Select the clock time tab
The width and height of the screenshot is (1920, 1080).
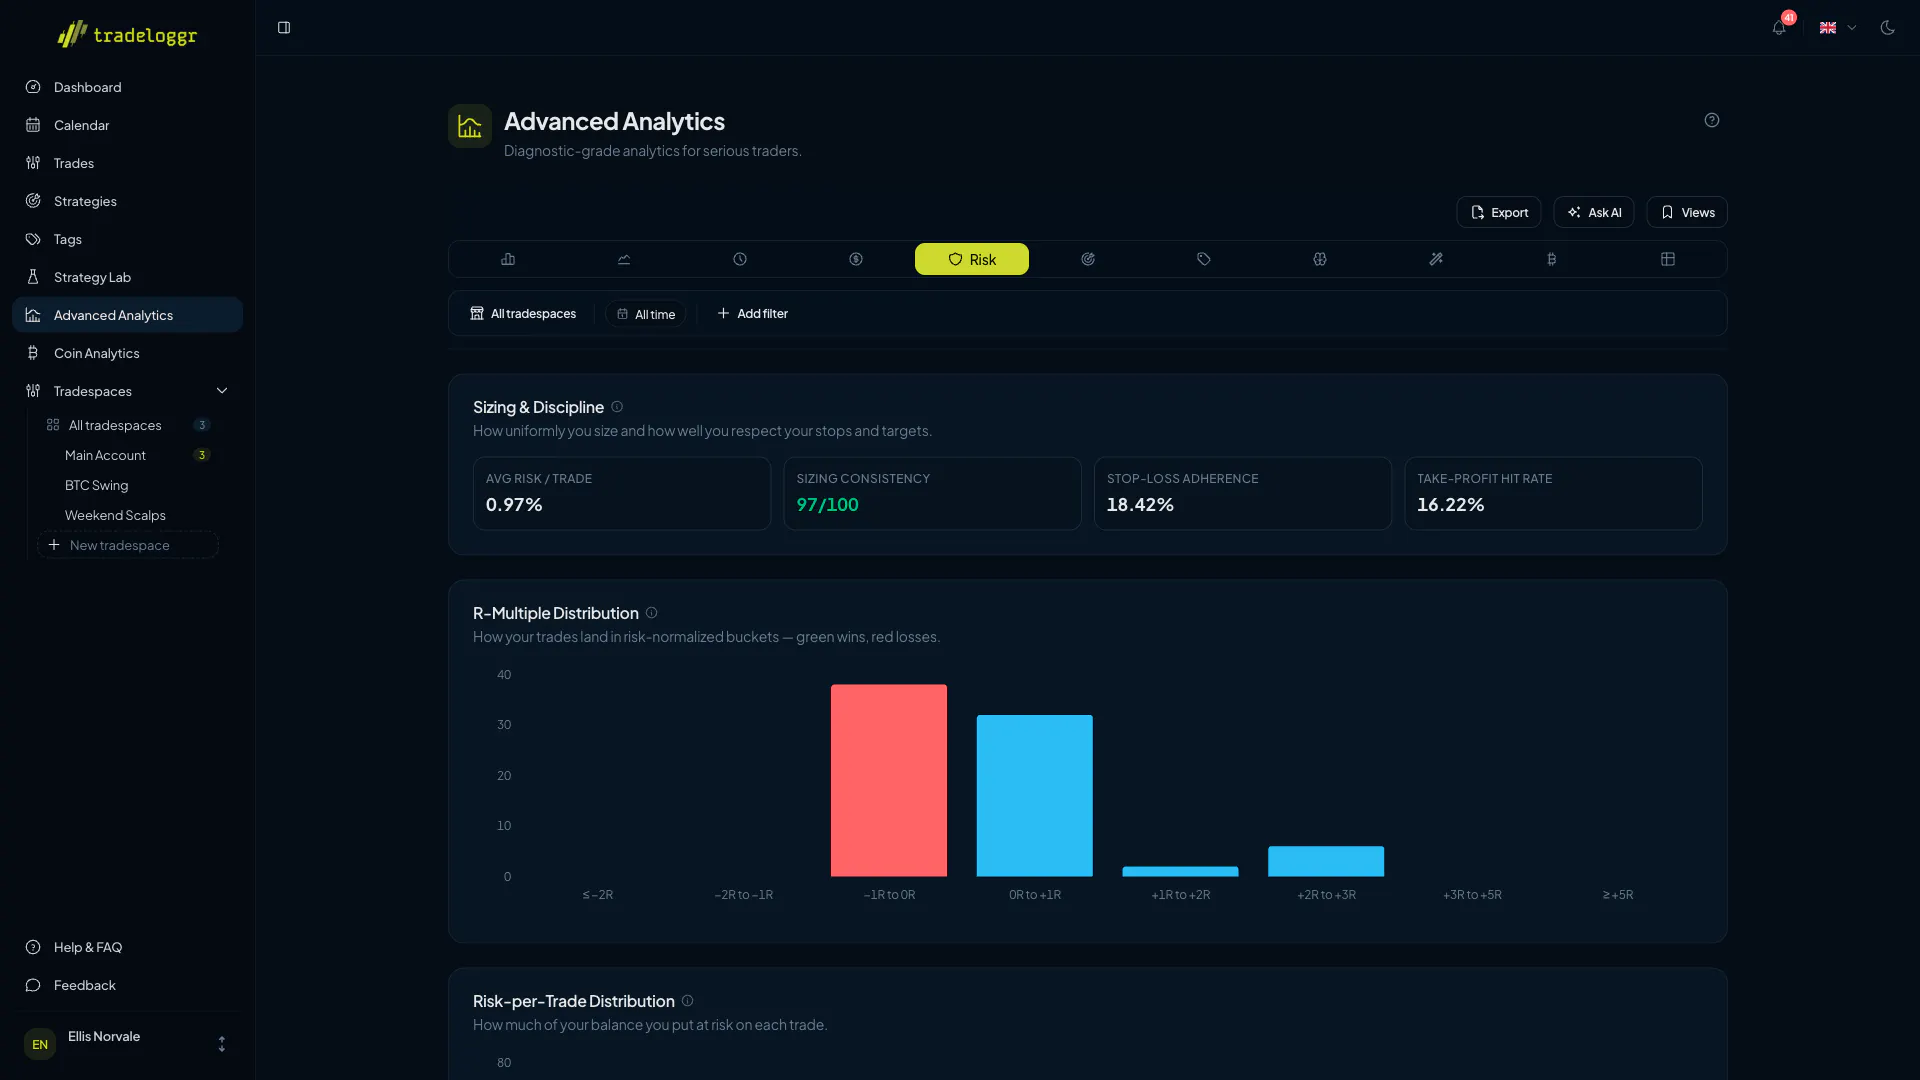click(740, 259)
